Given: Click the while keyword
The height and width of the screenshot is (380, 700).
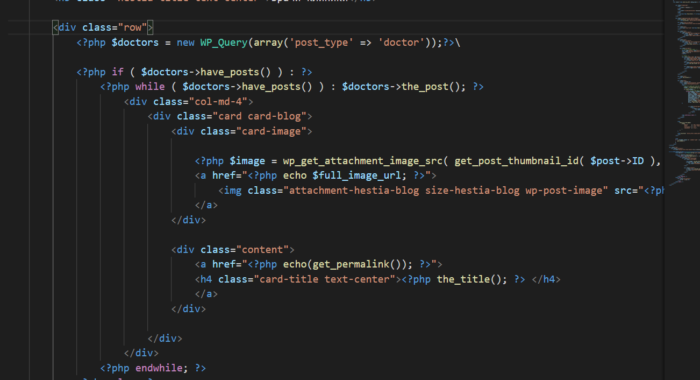Looking at the screenshot, I should [150, 87].
